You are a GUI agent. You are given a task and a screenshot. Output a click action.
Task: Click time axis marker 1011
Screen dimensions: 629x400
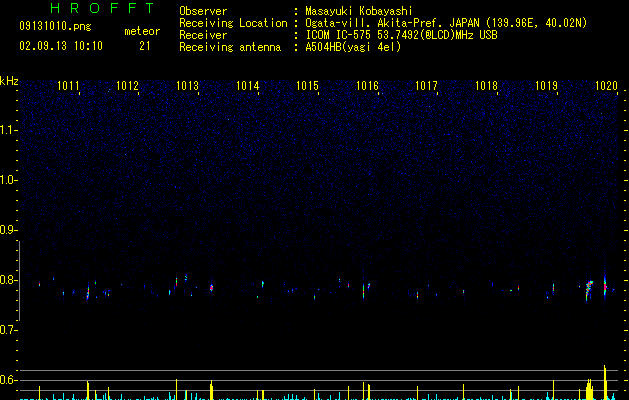tap(68, 86)
